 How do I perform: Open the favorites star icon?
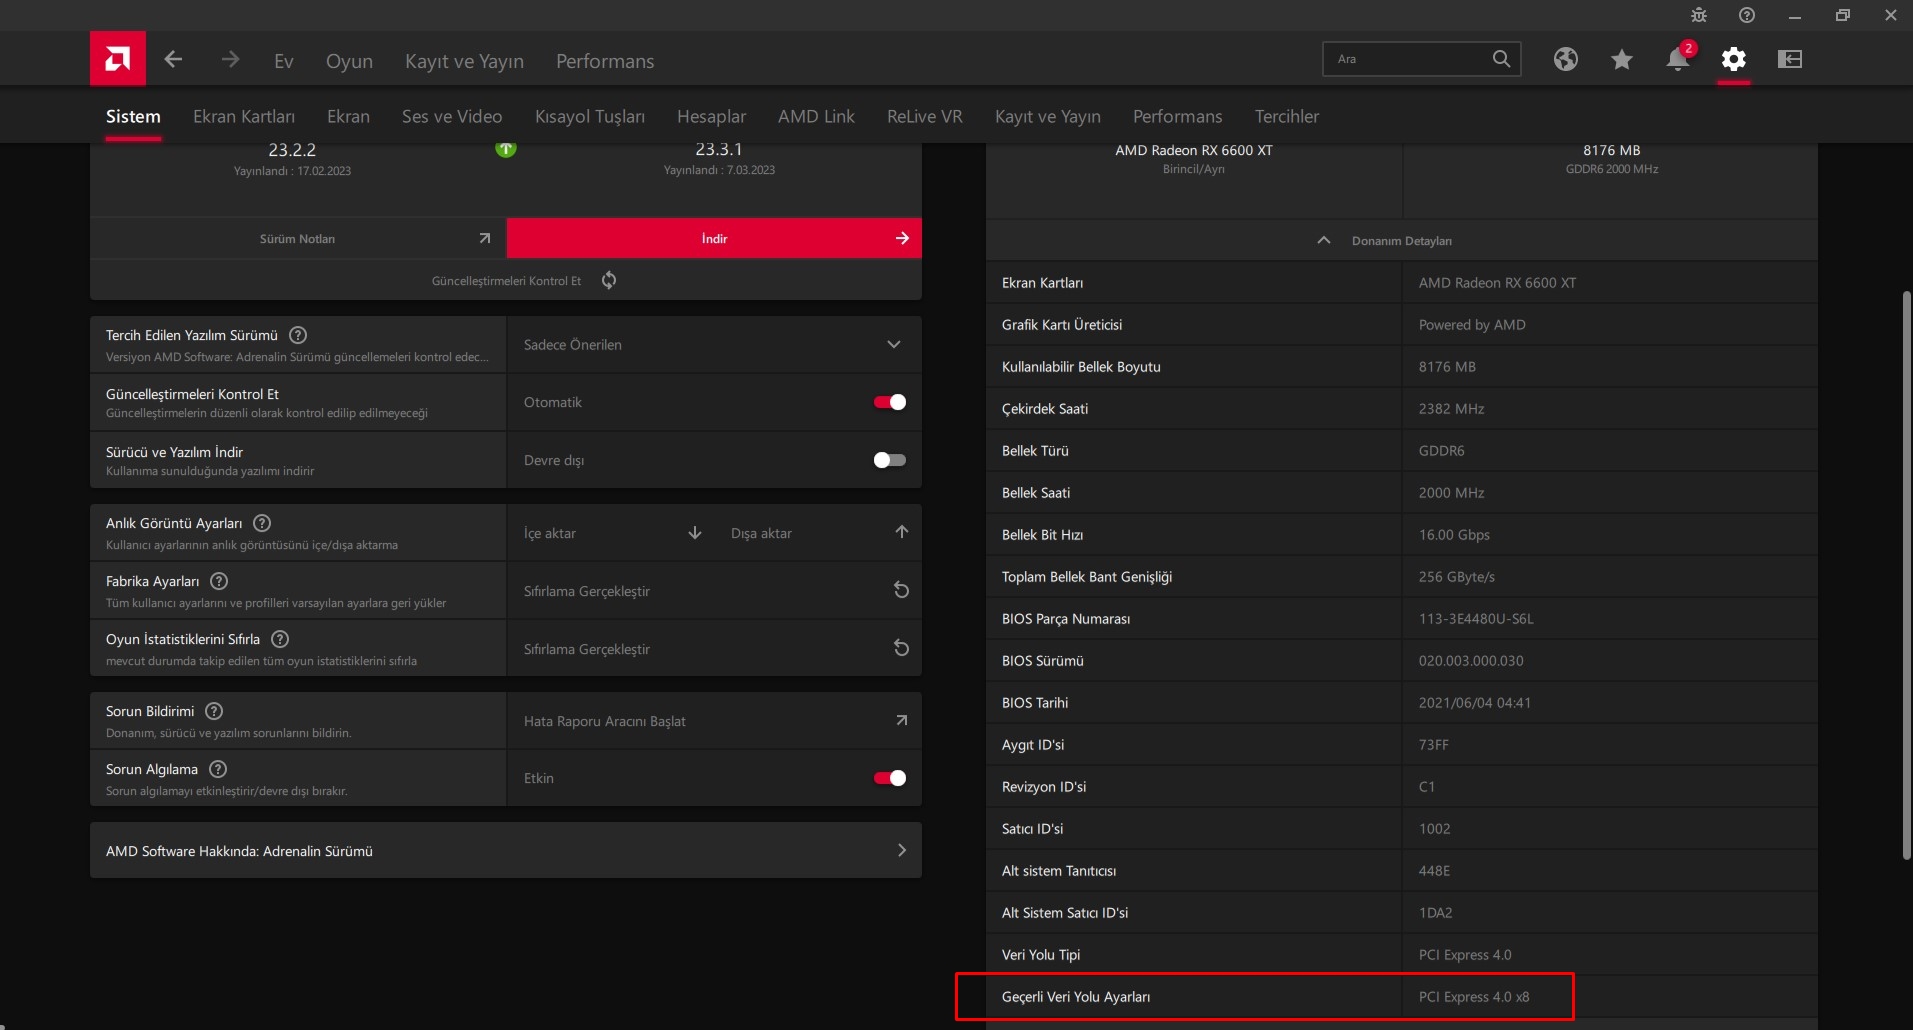pos(1621,59)
